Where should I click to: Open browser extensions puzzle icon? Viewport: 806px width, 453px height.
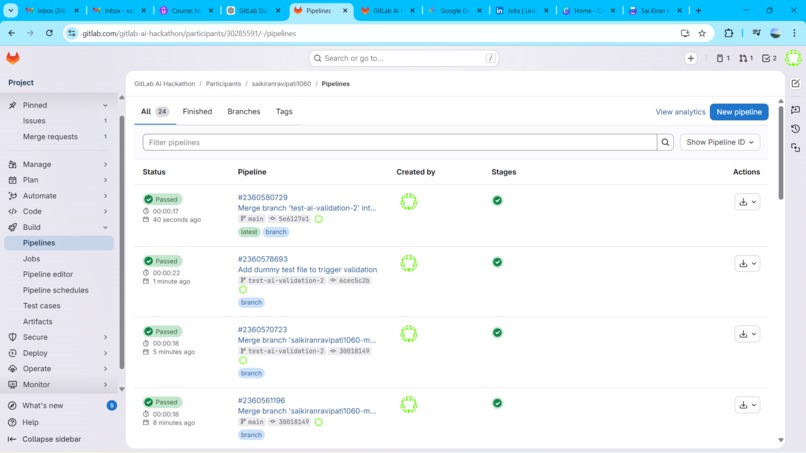(x=728, y=33)
